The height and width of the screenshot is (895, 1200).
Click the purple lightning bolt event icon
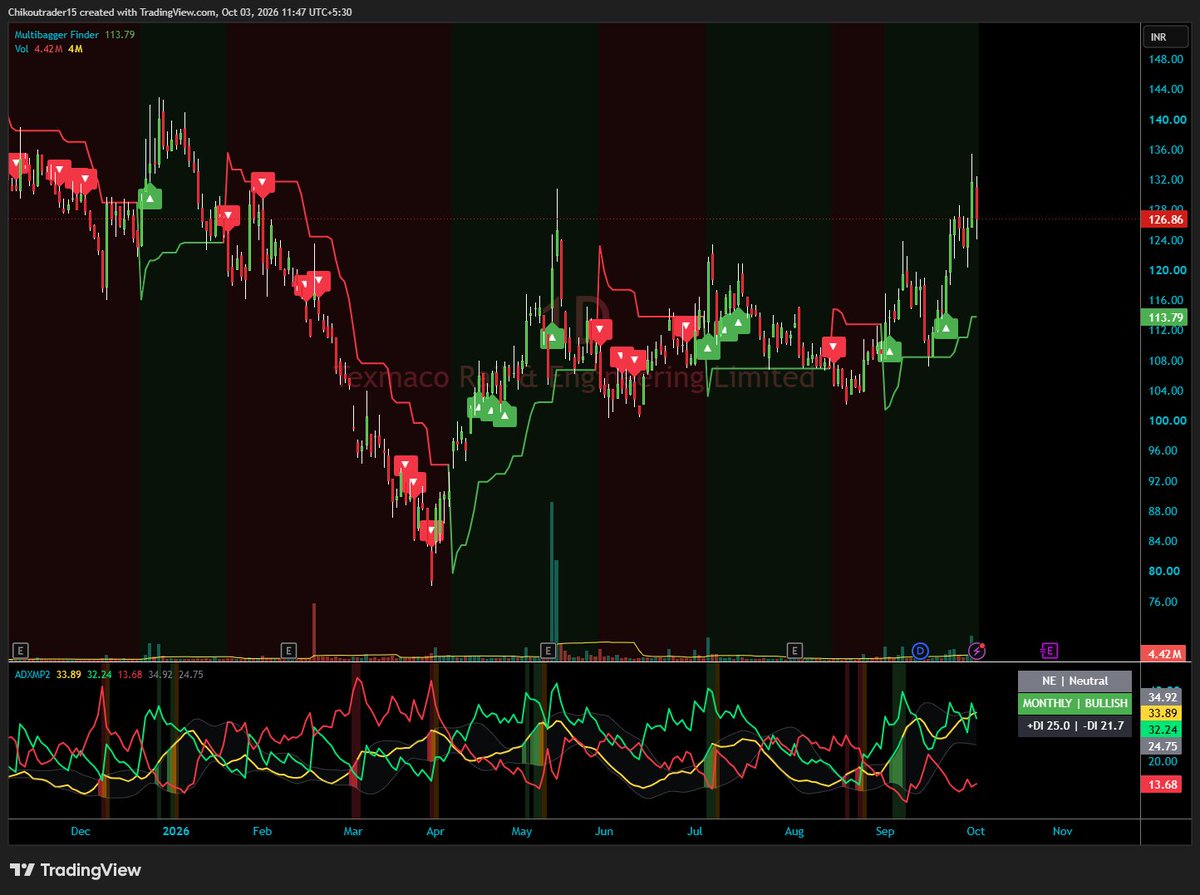977,651
